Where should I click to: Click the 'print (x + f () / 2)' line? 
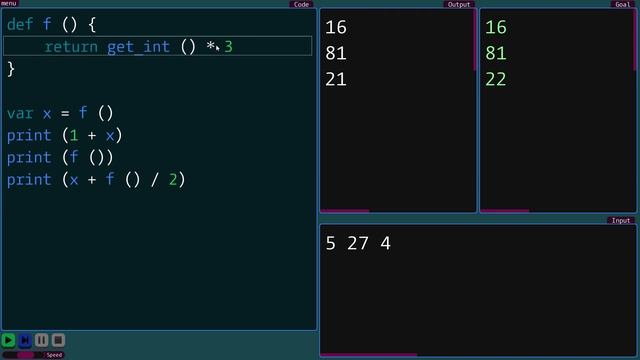pos(96,179)
